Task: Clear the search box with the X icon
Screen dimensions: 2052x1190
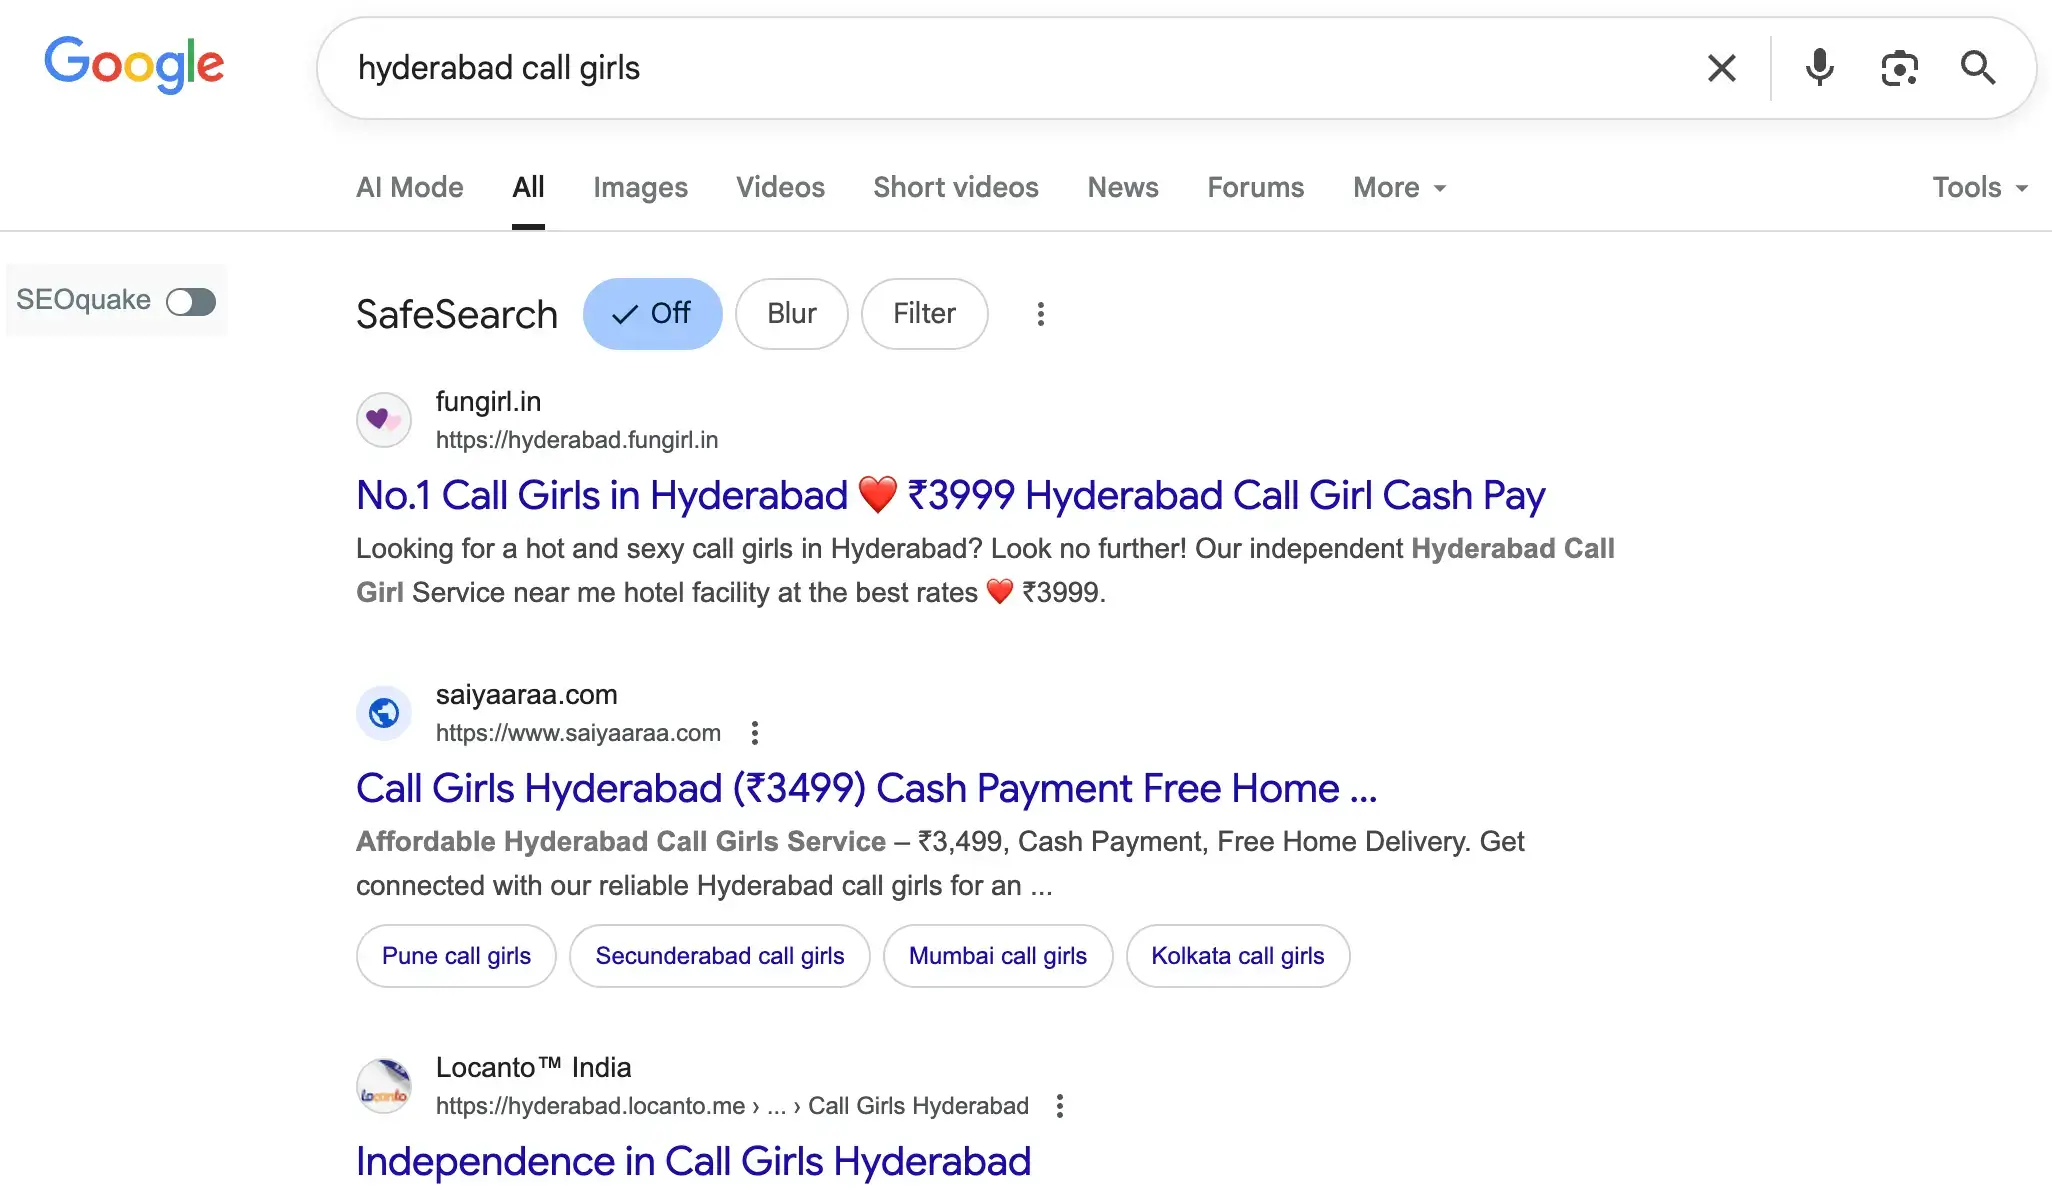Action: click(x=1721, y=68)
